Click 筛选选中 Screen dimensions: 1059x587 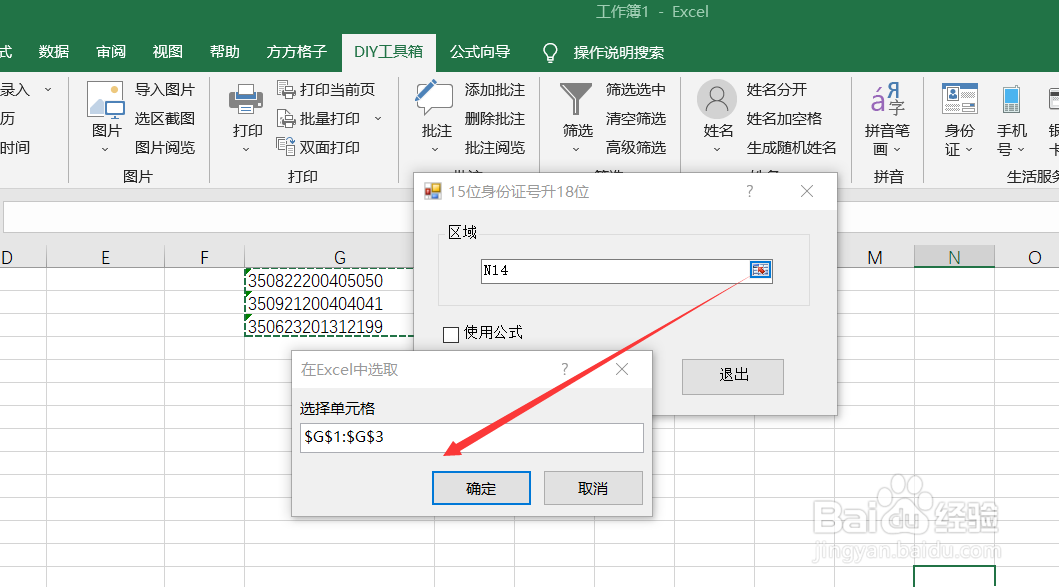pyautogui.click(x=636, y=89)
